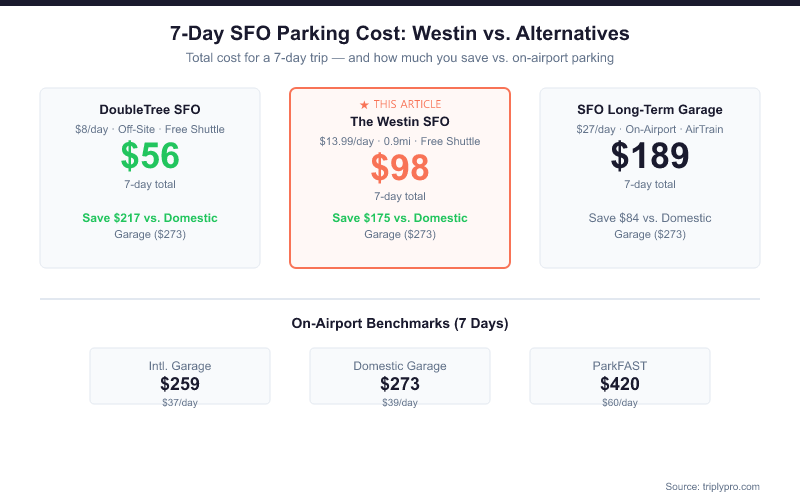The image size is (800, 500).
Task: Click the DoubleTree SFO card title
Action: tap(150, 110)
